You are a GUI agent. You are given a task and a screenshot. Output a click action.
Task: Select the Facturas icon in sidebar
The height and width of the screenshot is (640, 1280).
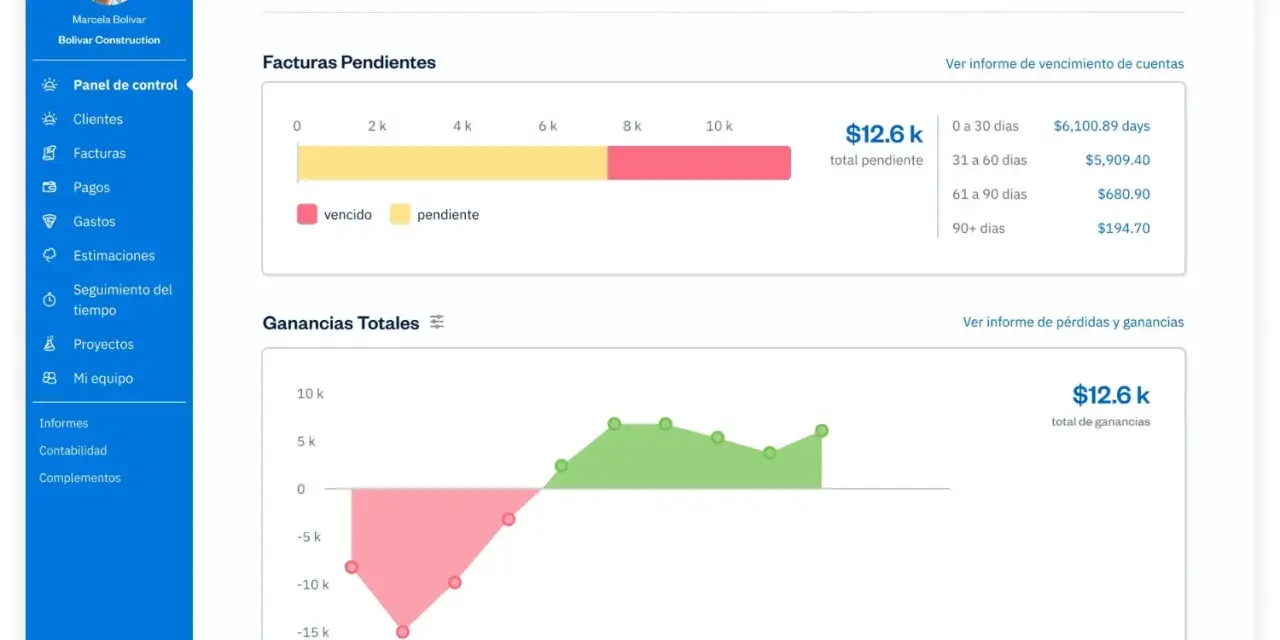click(x=49, y=153)
